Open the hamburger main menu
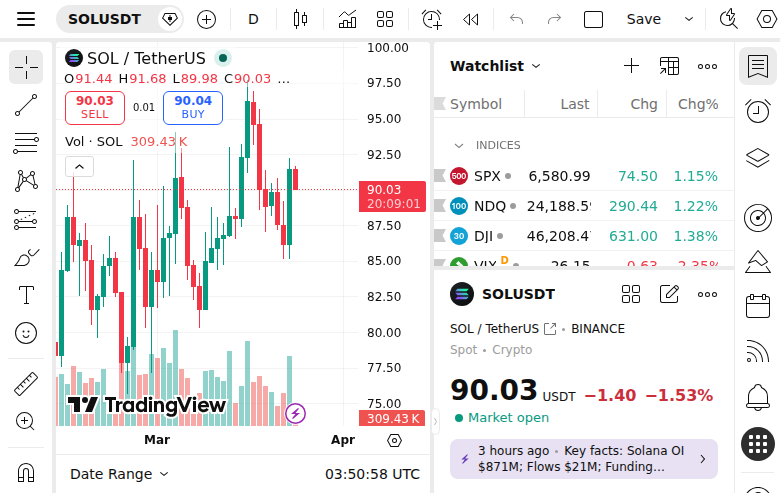Screen dimensions: 780x493 tap(26, 19)
